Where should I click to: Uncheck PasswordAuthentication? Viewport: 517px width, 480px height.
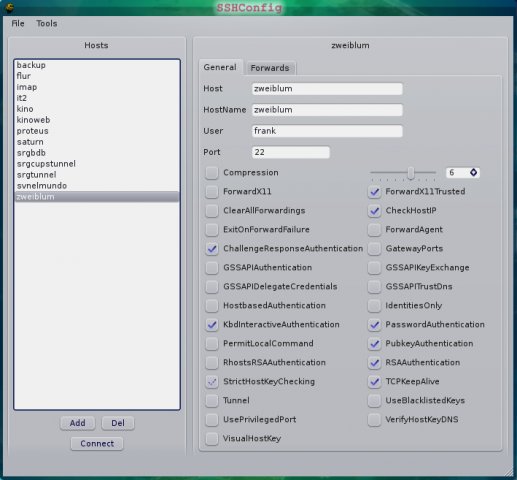(x=374, y=325)
